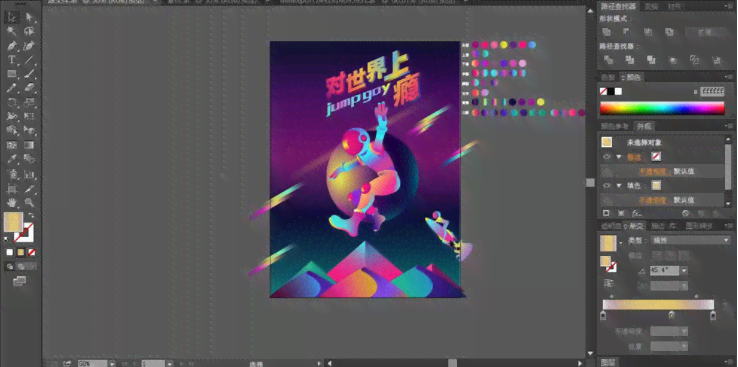This screenshot has width=738, height=367.
Task: Open gradient type (类型) dropdown
Action: click(690, 240)
